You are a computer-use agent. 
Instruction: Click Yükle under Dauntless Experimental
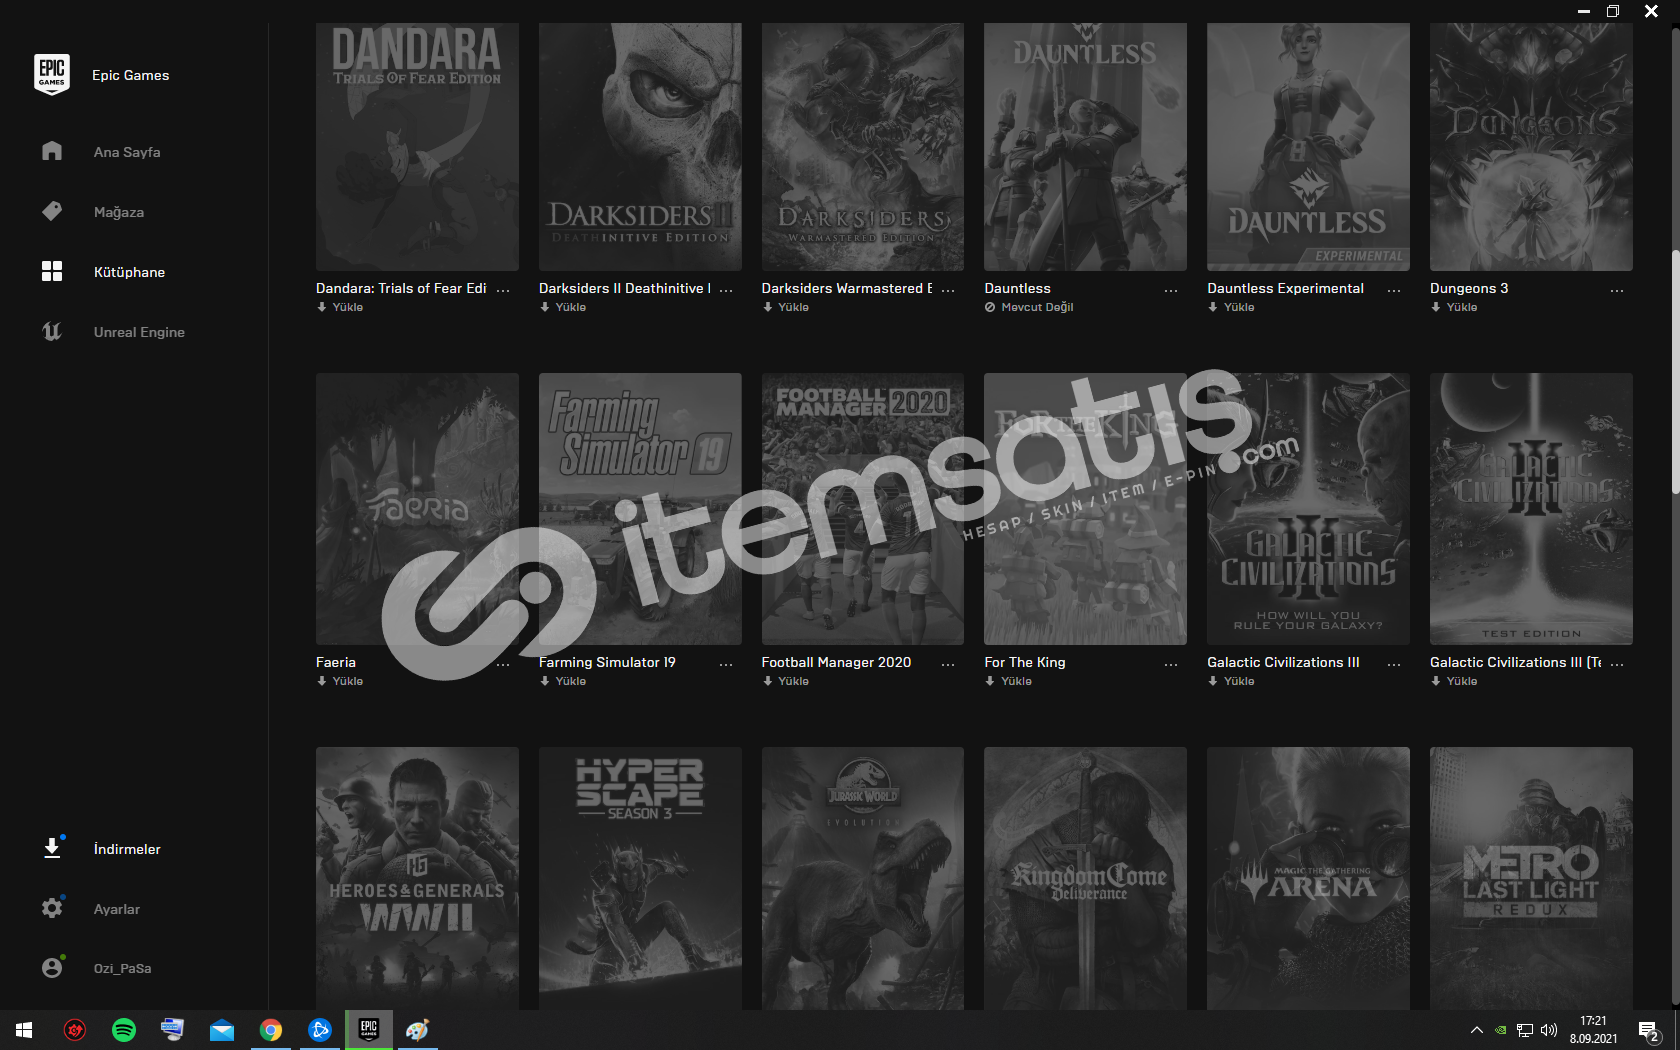point(1231,307)
